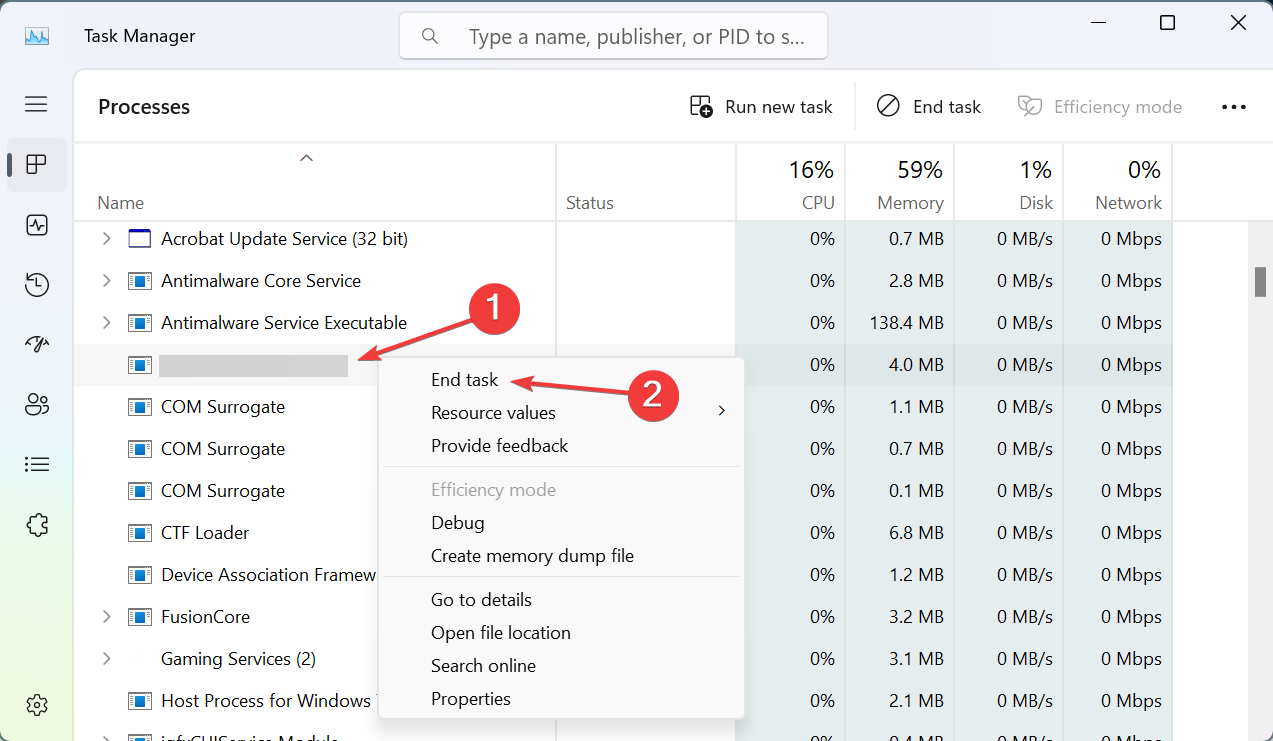Viewport: 1273px width, 741px height.
Task: Click Antimalware Core Service process icon
Action: pos(139,281)
